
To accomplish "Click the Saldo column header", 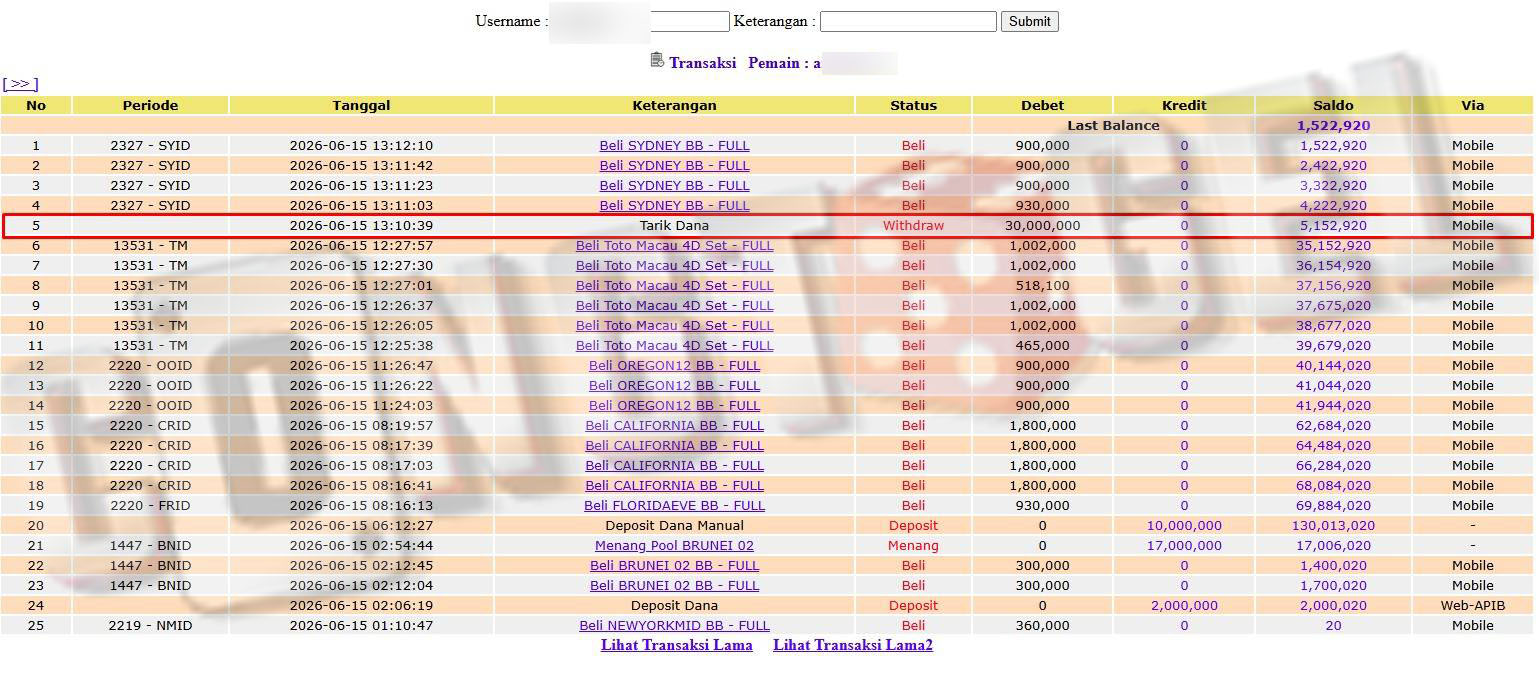I will point(1333,105).
